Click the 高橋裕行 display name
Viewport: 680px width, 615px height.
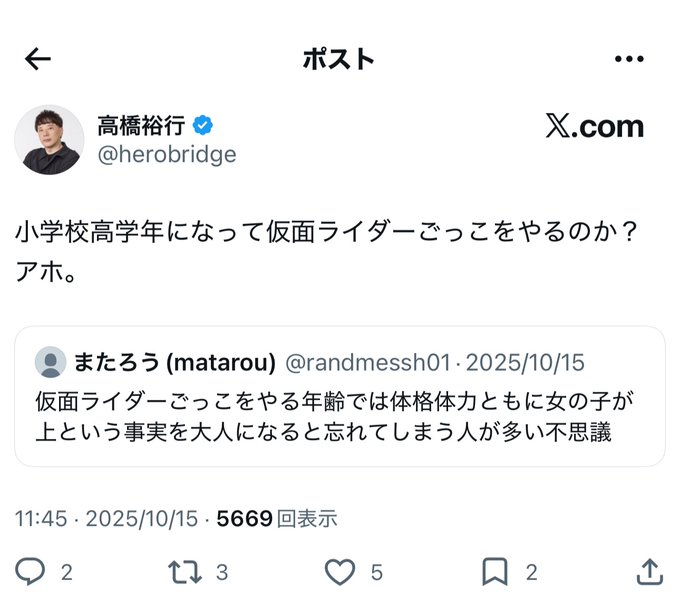[x=144, y=126]
